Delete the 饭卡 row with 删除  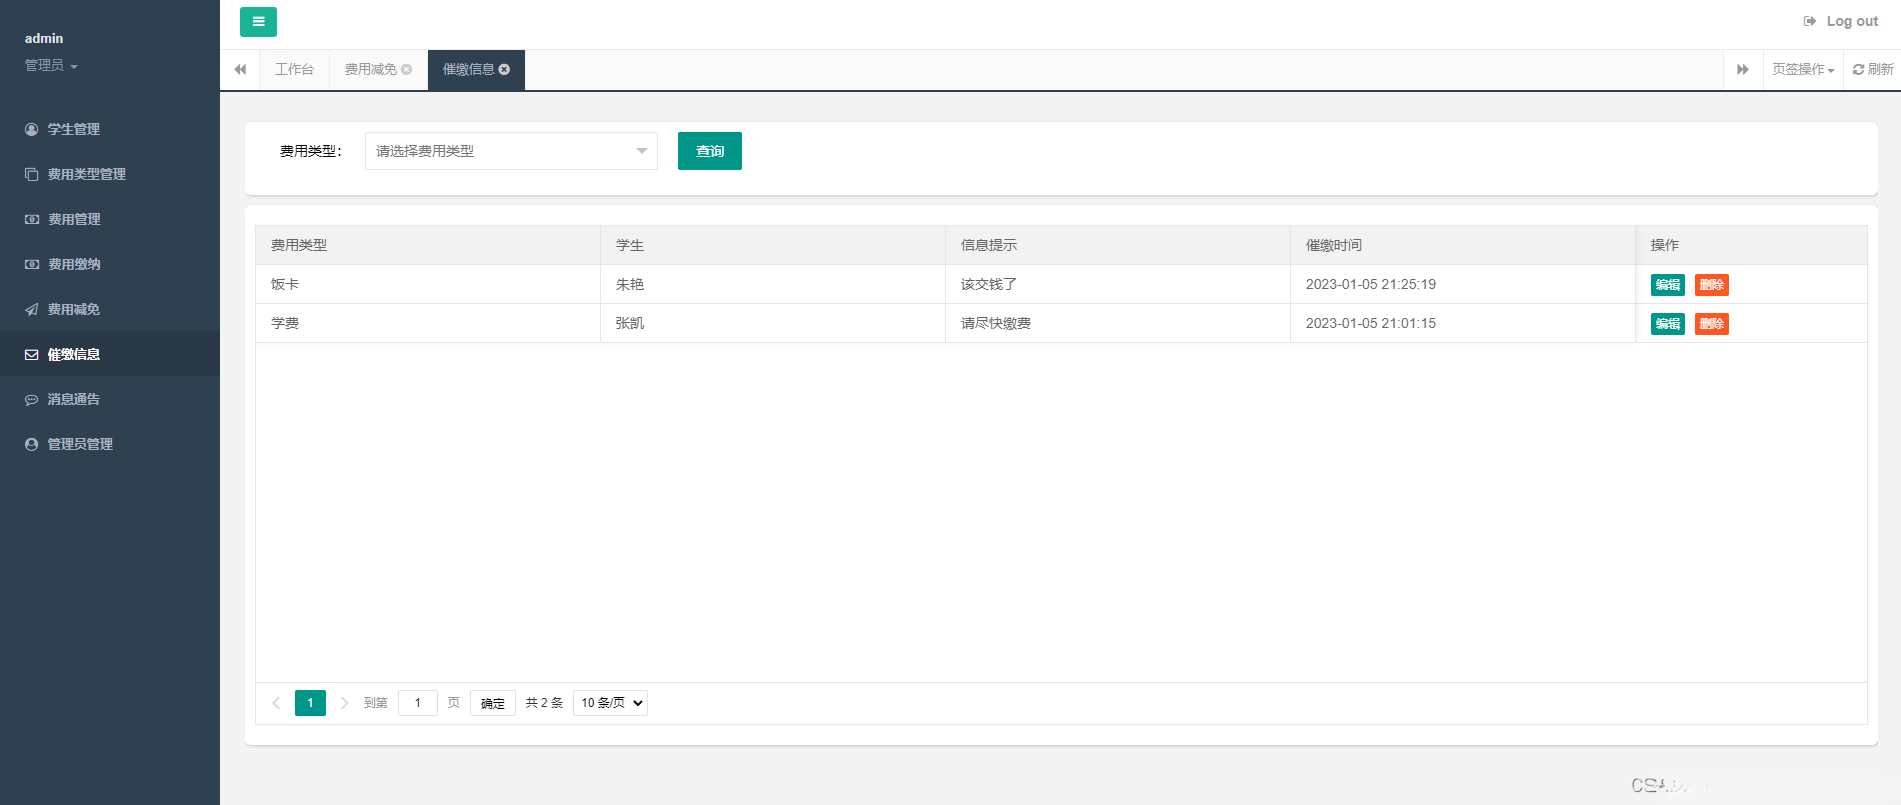(1712, 285)
